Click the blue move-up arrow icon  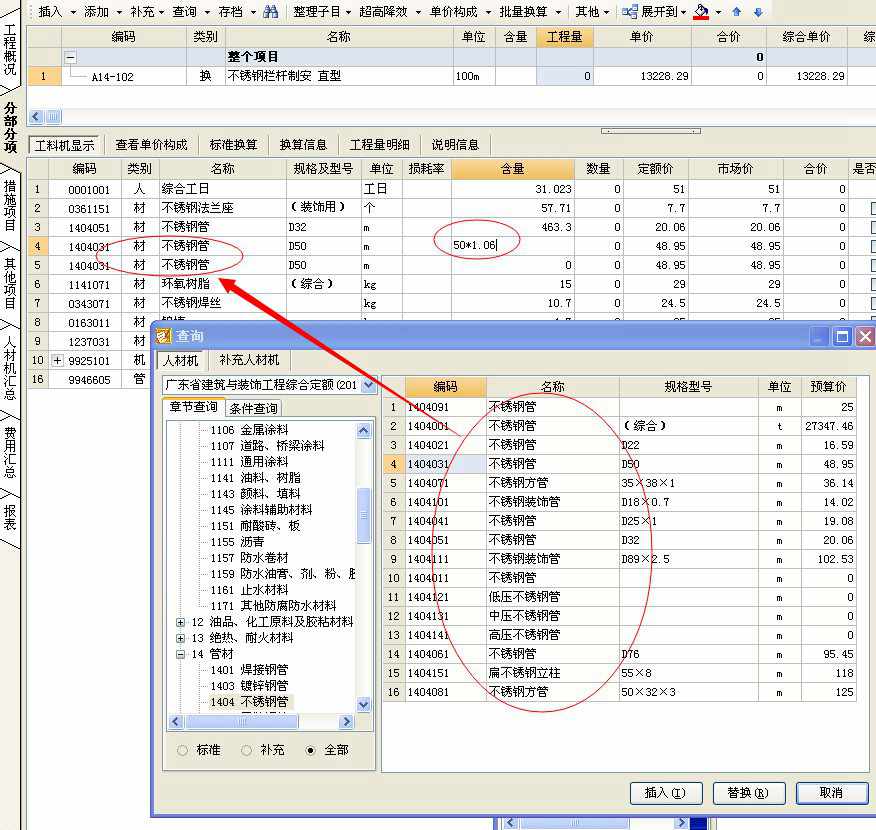736,12
